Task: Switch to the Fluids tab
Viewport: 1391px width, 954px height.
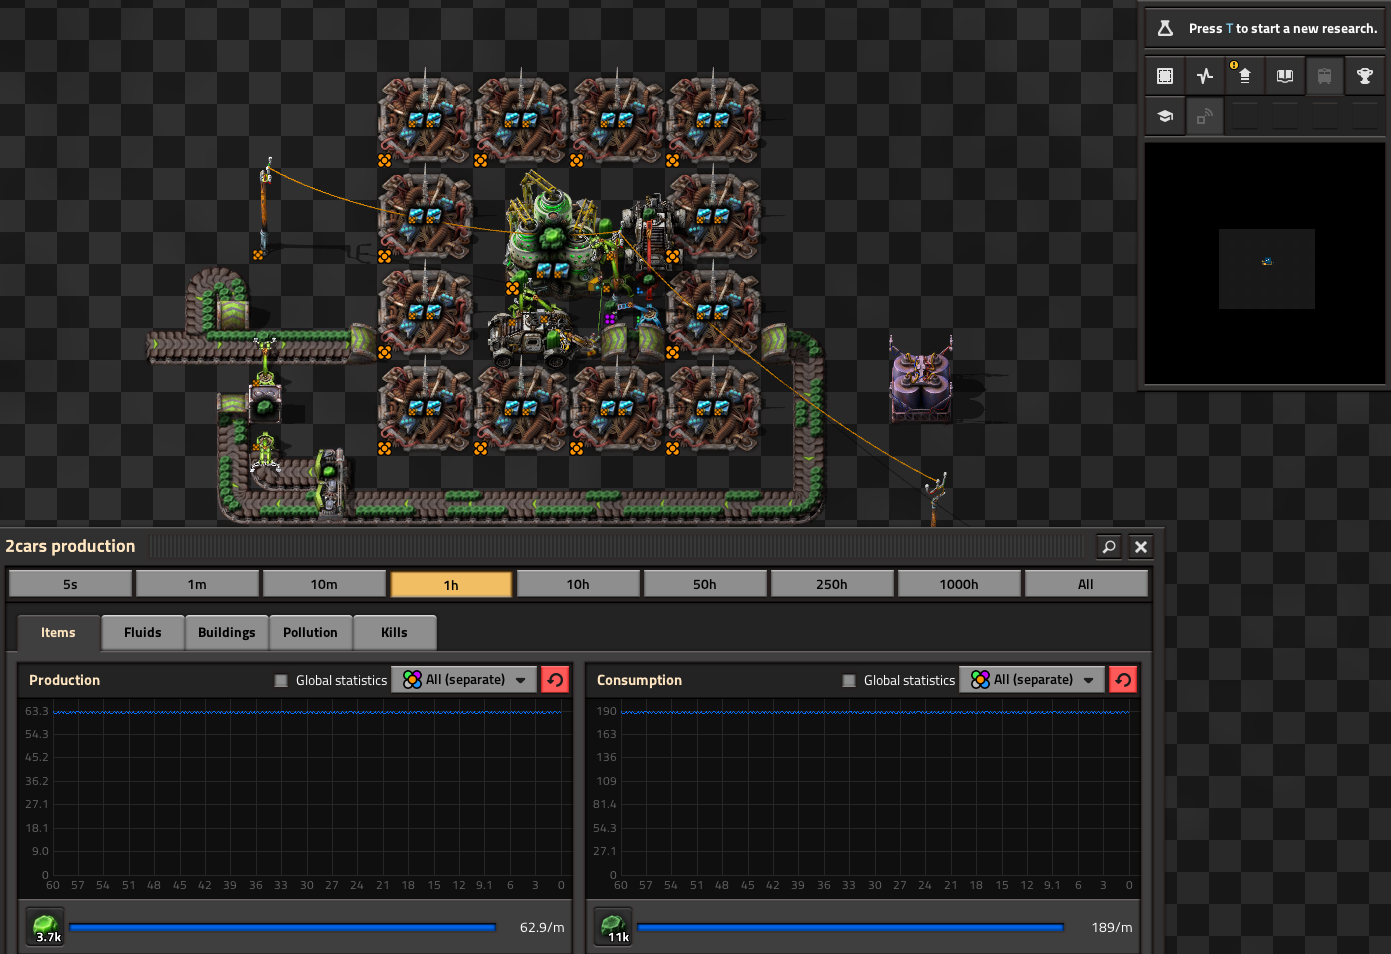Action: pos(143,633)
